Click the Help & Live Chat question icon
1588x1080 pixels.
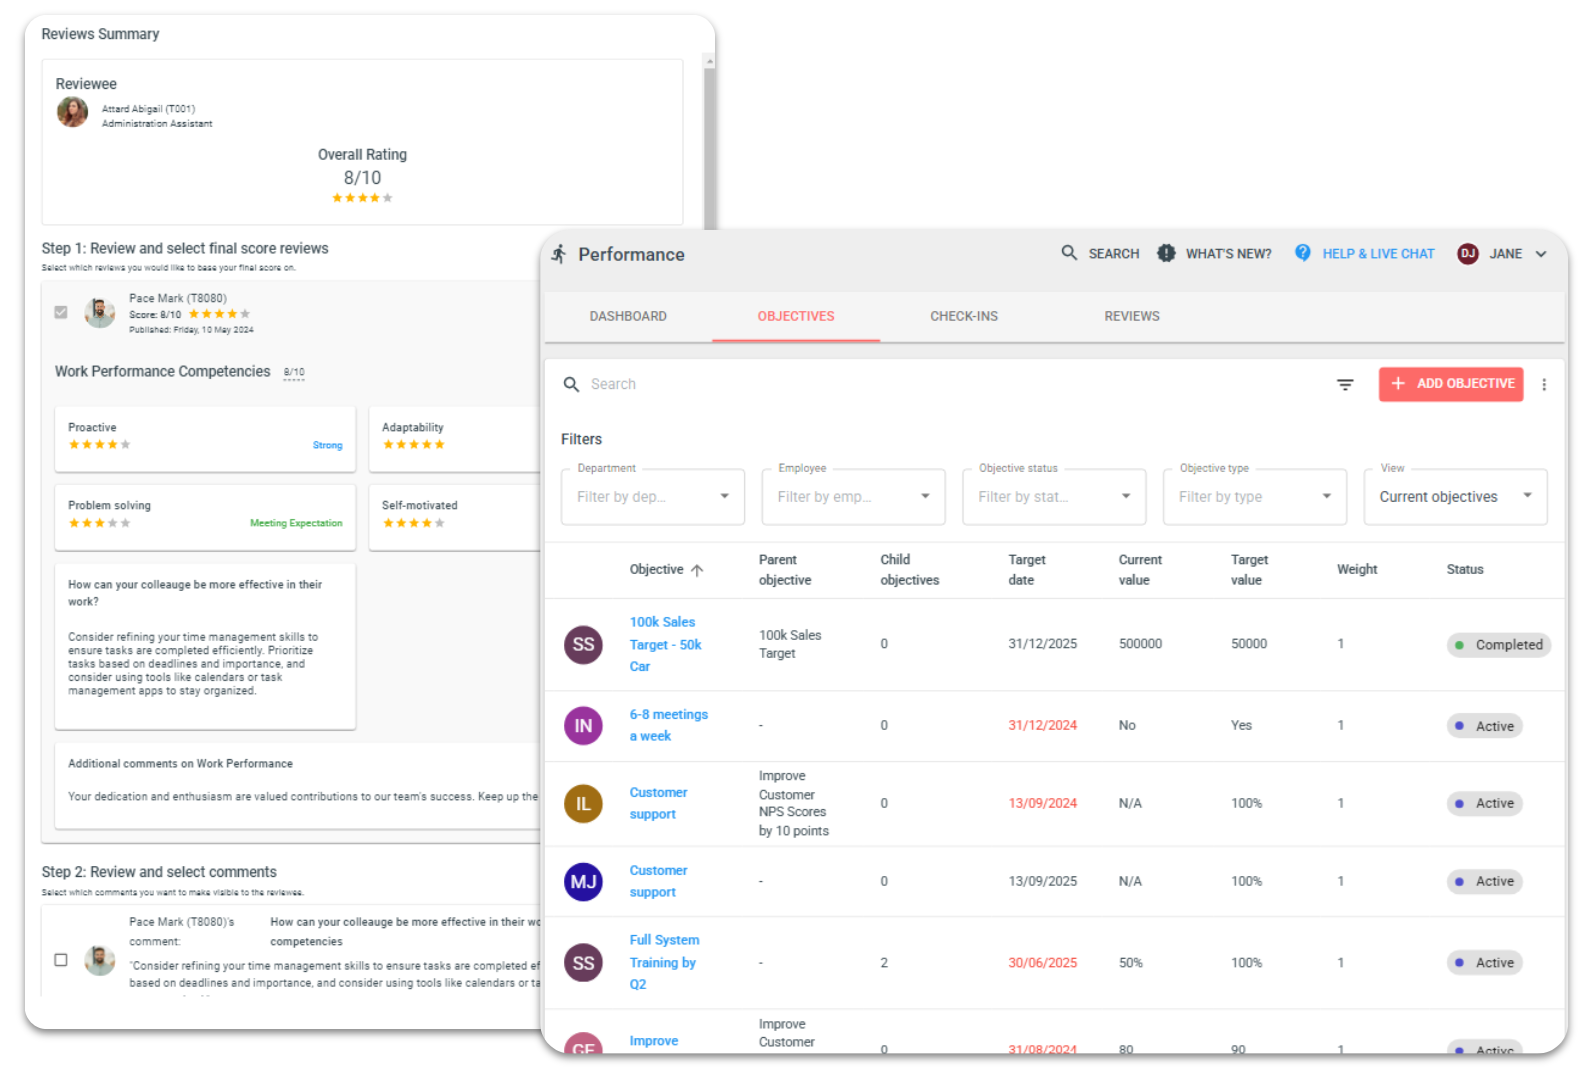pos(1302,253)
